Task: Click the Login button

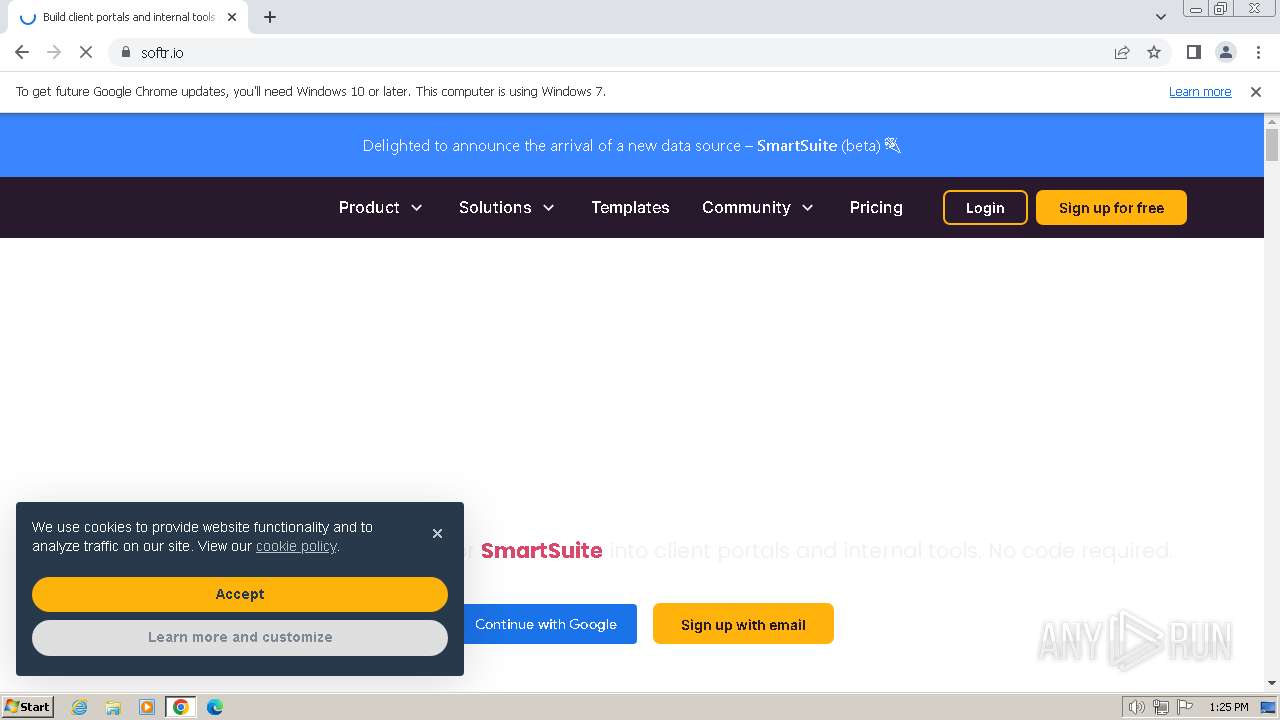Action: point(985,207)
